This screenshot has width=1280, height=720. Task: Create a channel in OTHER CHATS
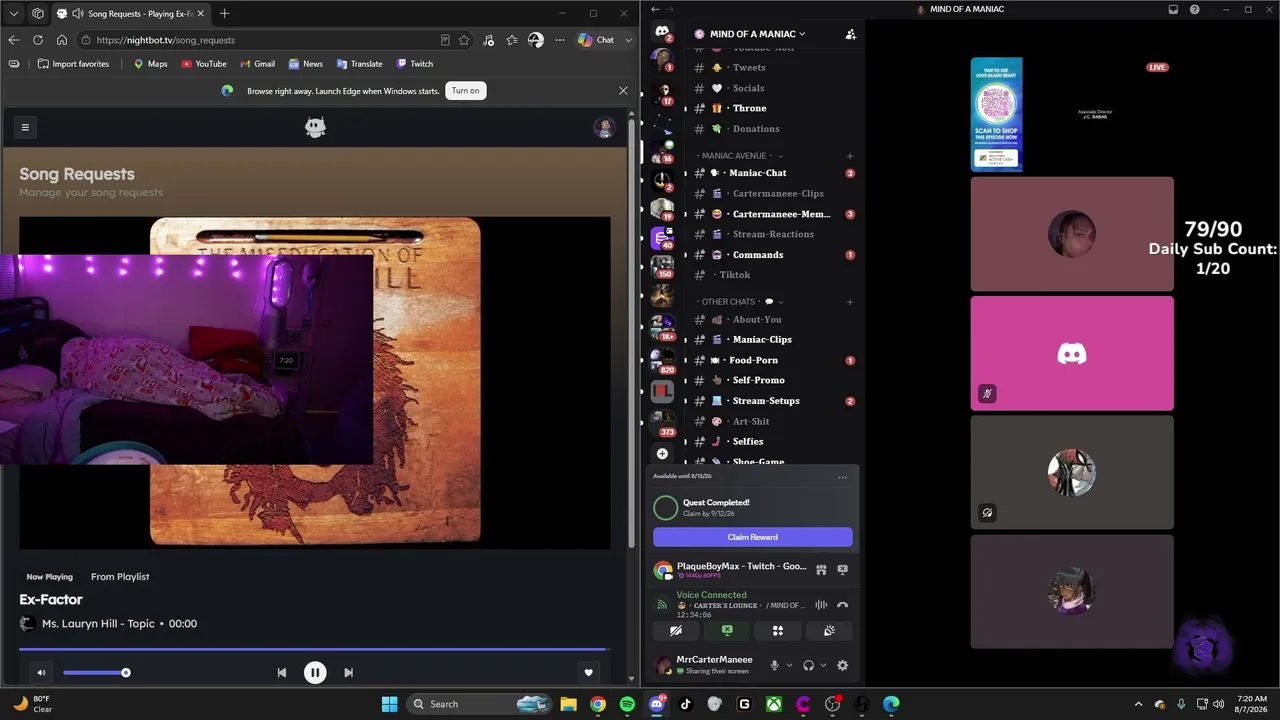850,302
